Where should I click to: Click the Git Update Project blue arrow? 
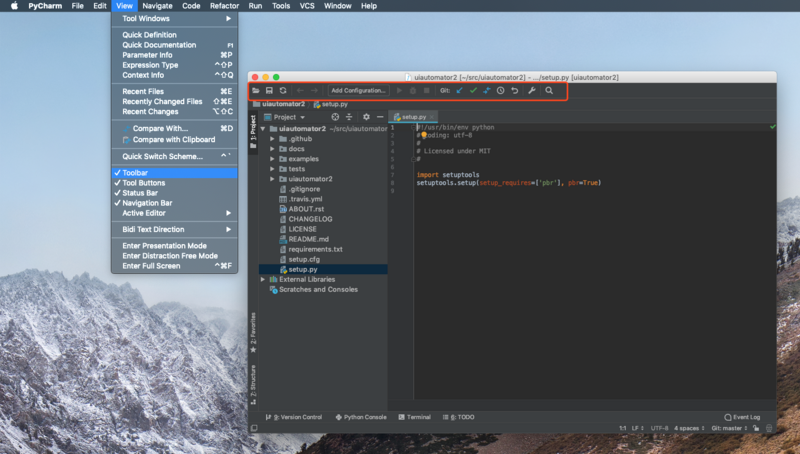click(459, 90)
